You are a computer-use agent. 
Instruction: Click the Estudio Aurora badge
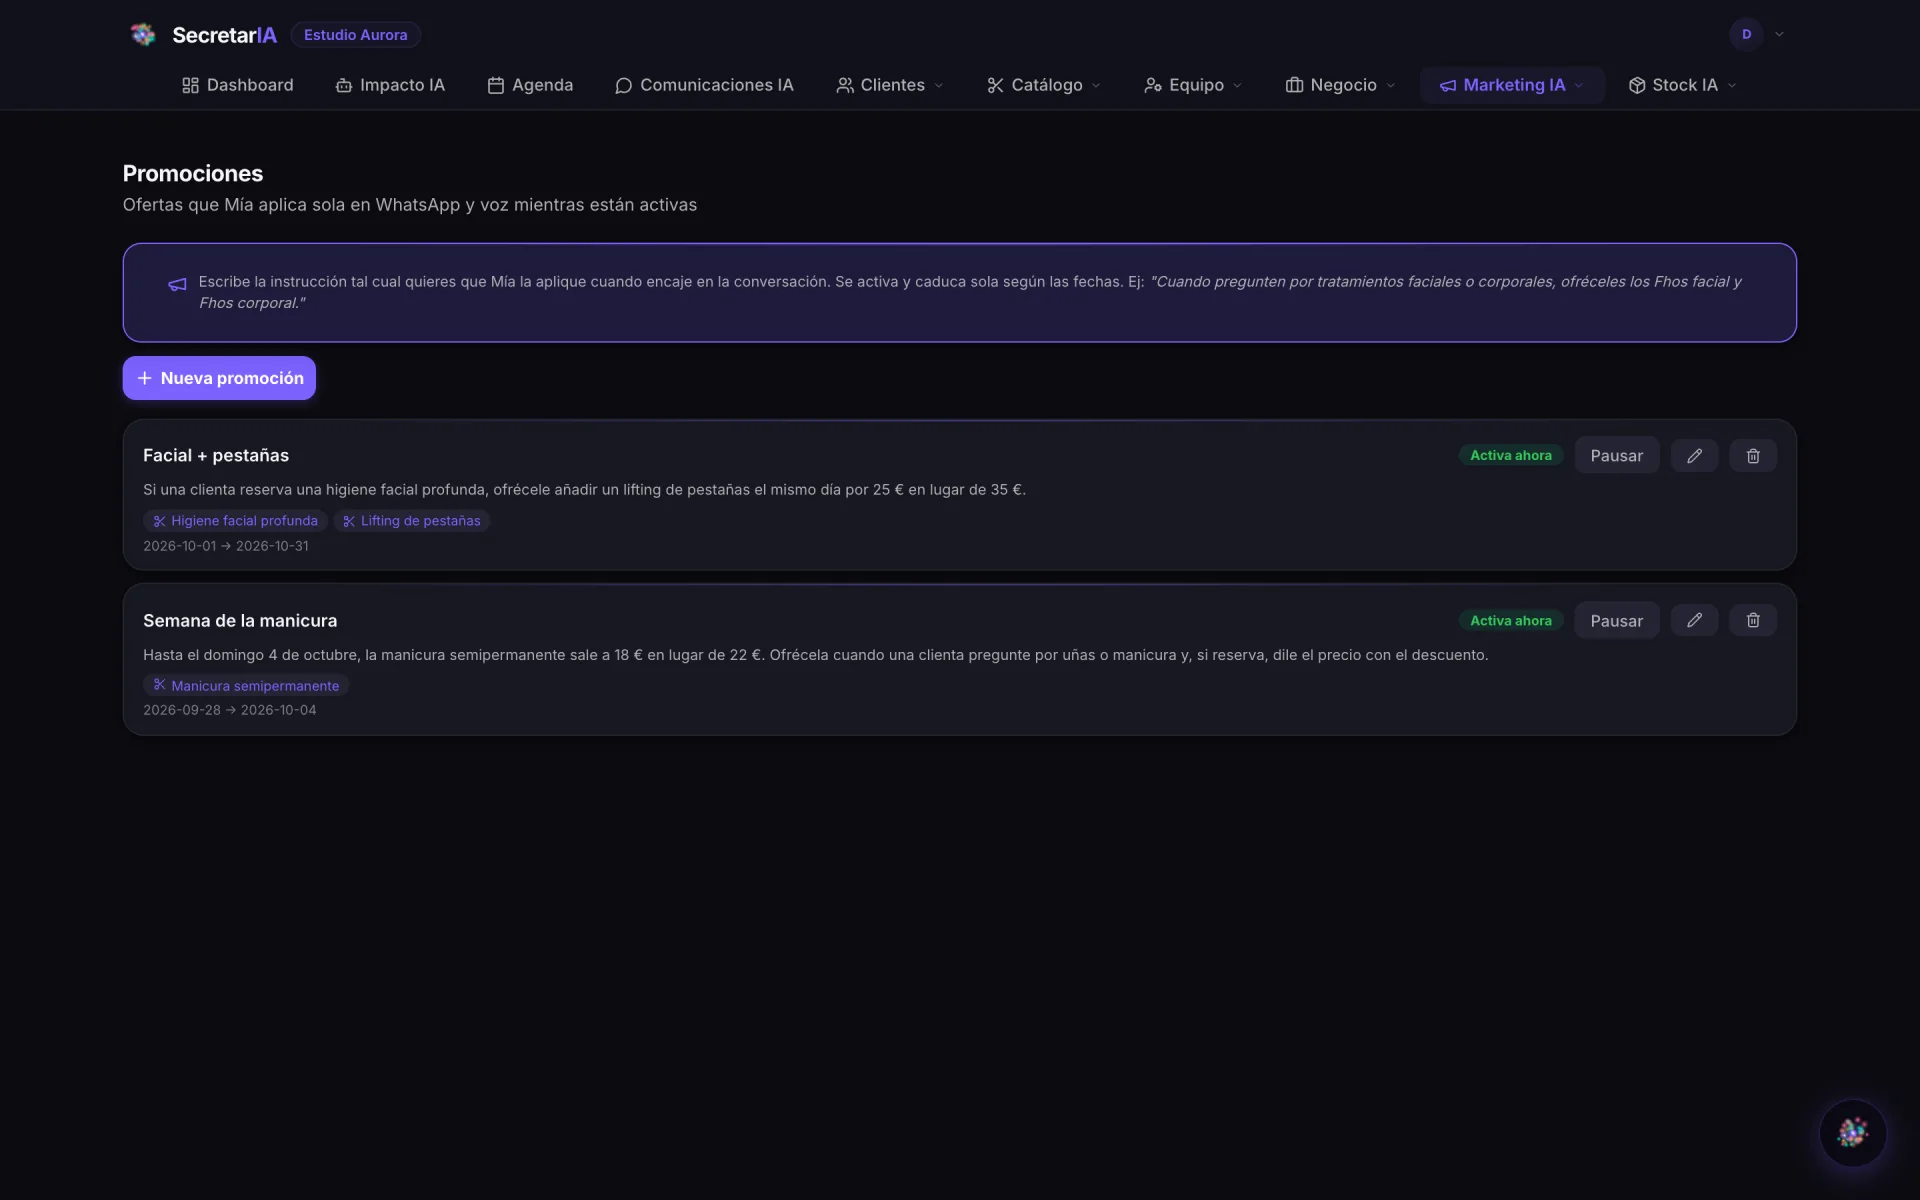coord(355,35)
